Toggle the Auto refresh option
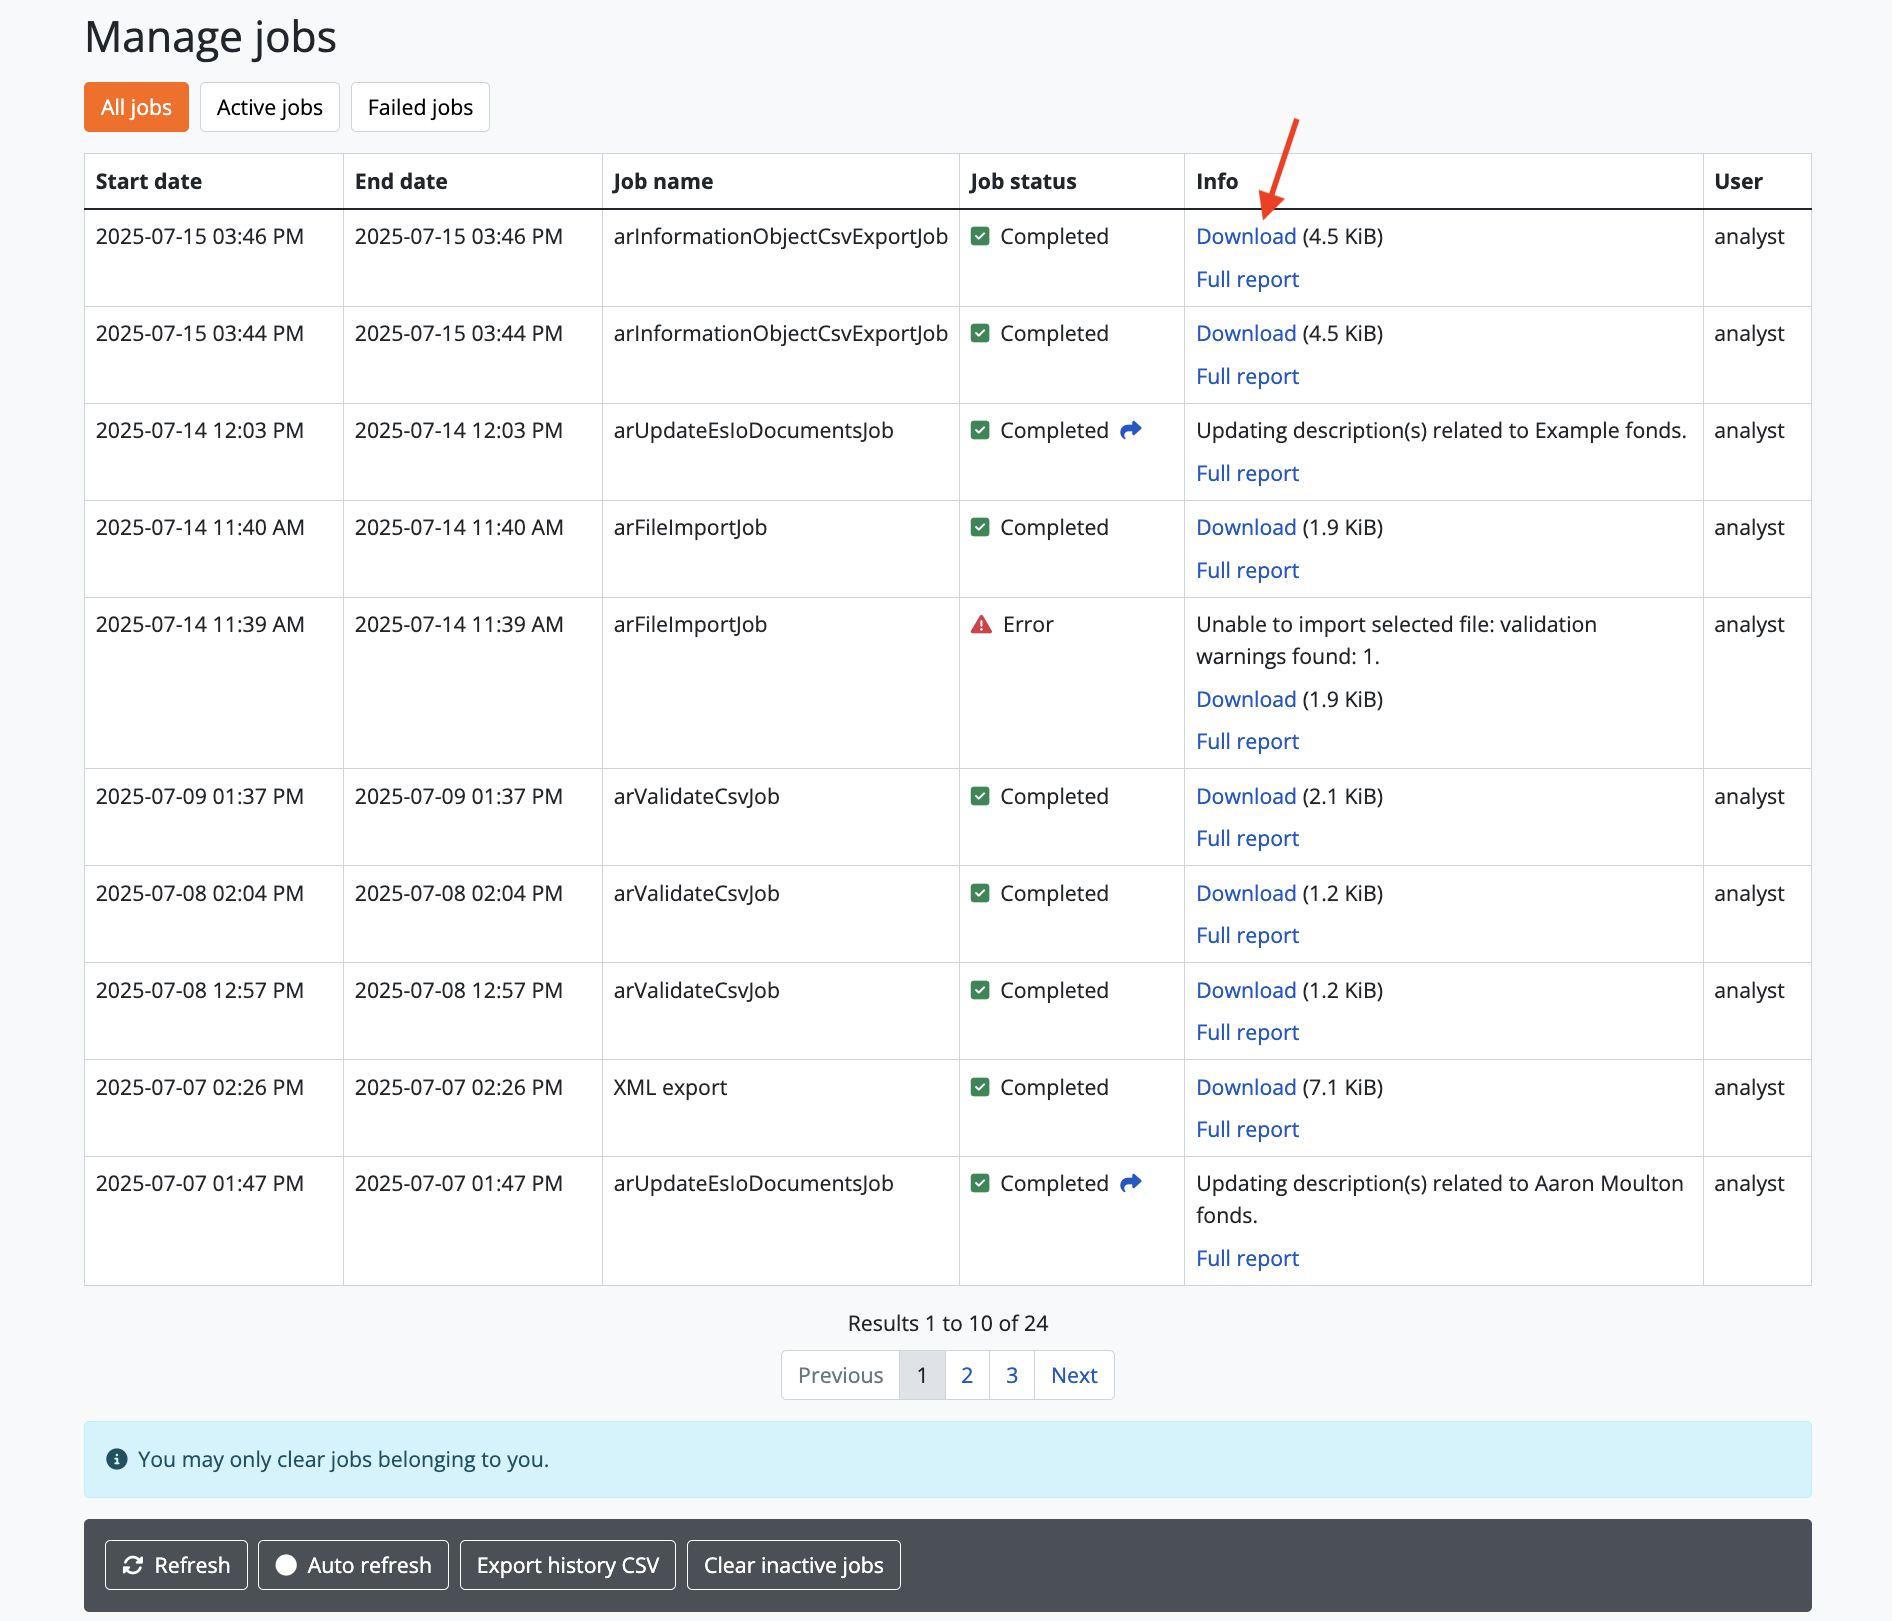The width and height of the screenshot is (1892, 1621). click(x=354, y=1565)
